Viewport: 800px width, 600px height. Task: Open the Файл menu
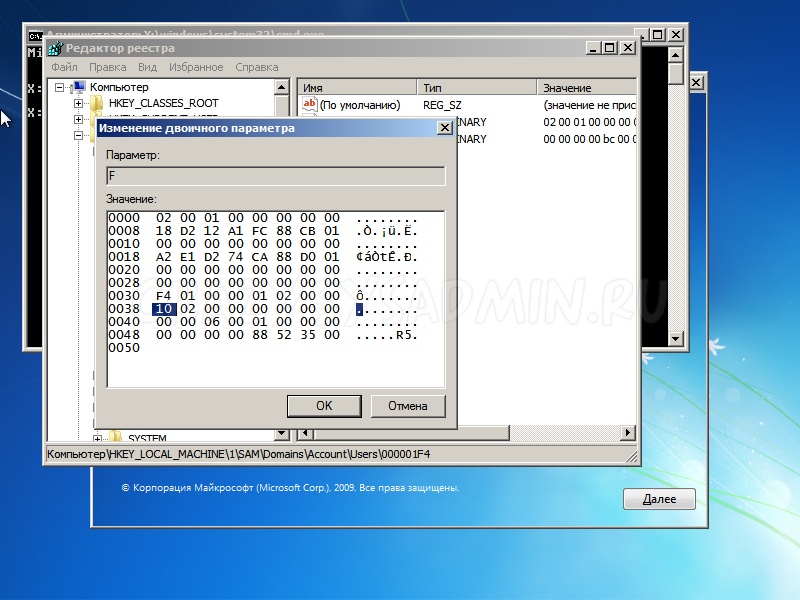pyautogui.click(x=64, y=67)
